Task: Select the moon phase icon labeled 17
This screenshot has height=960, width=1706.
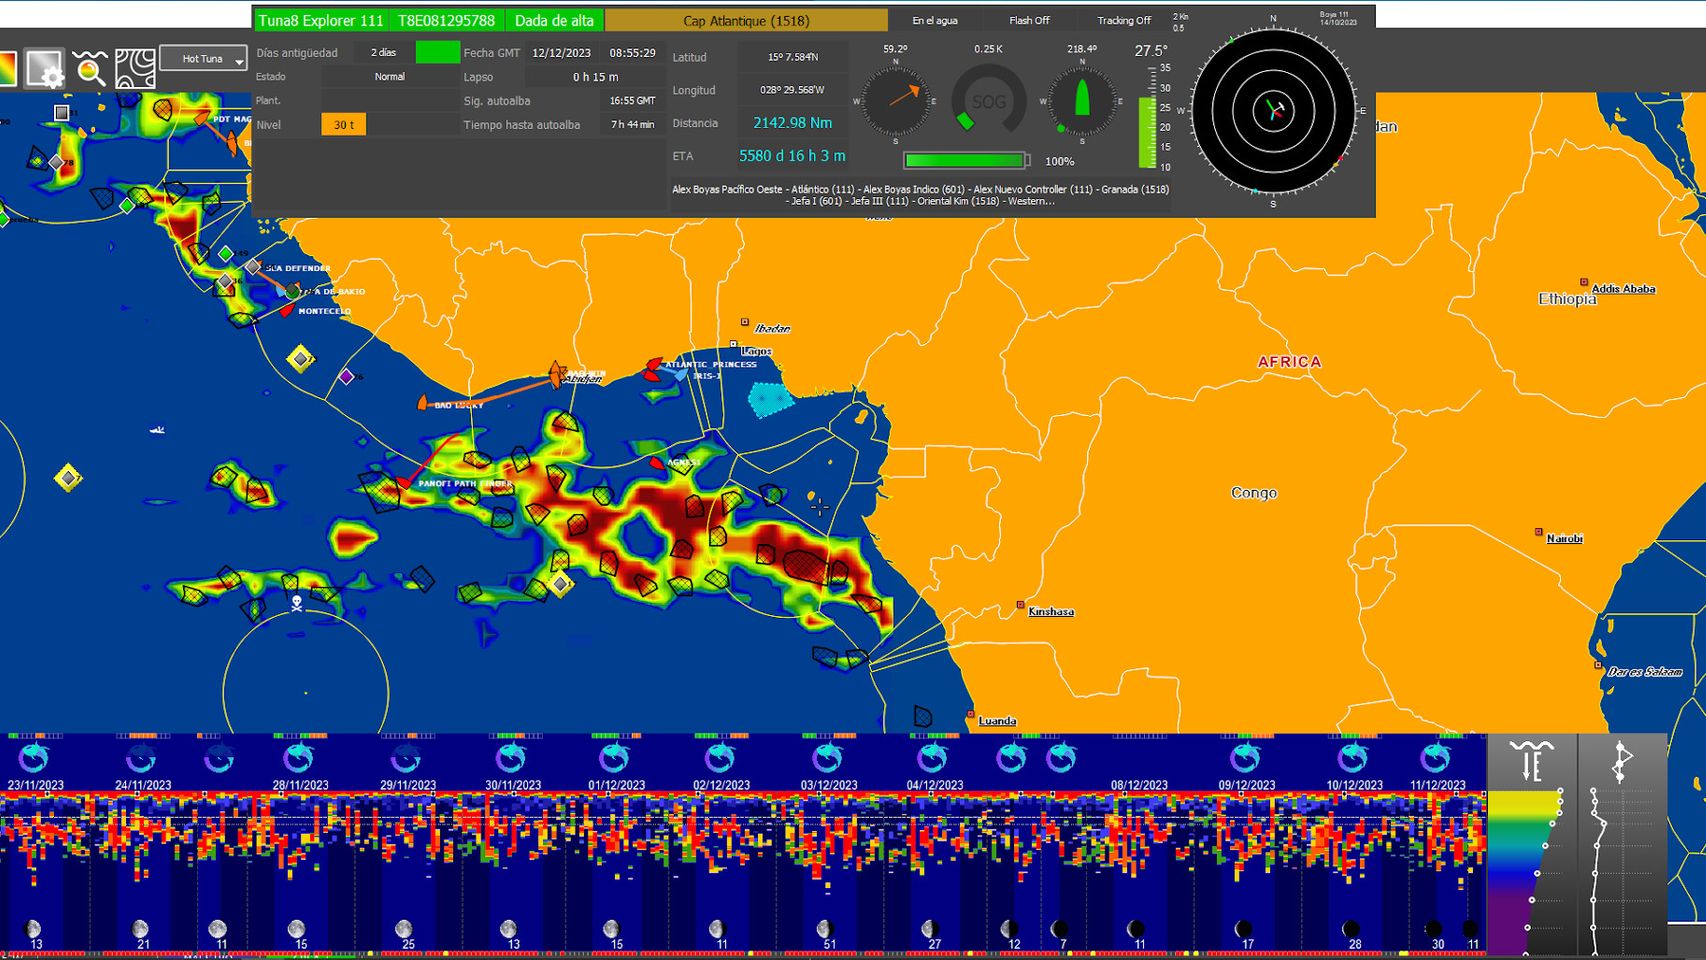Action: [1244, 929]
